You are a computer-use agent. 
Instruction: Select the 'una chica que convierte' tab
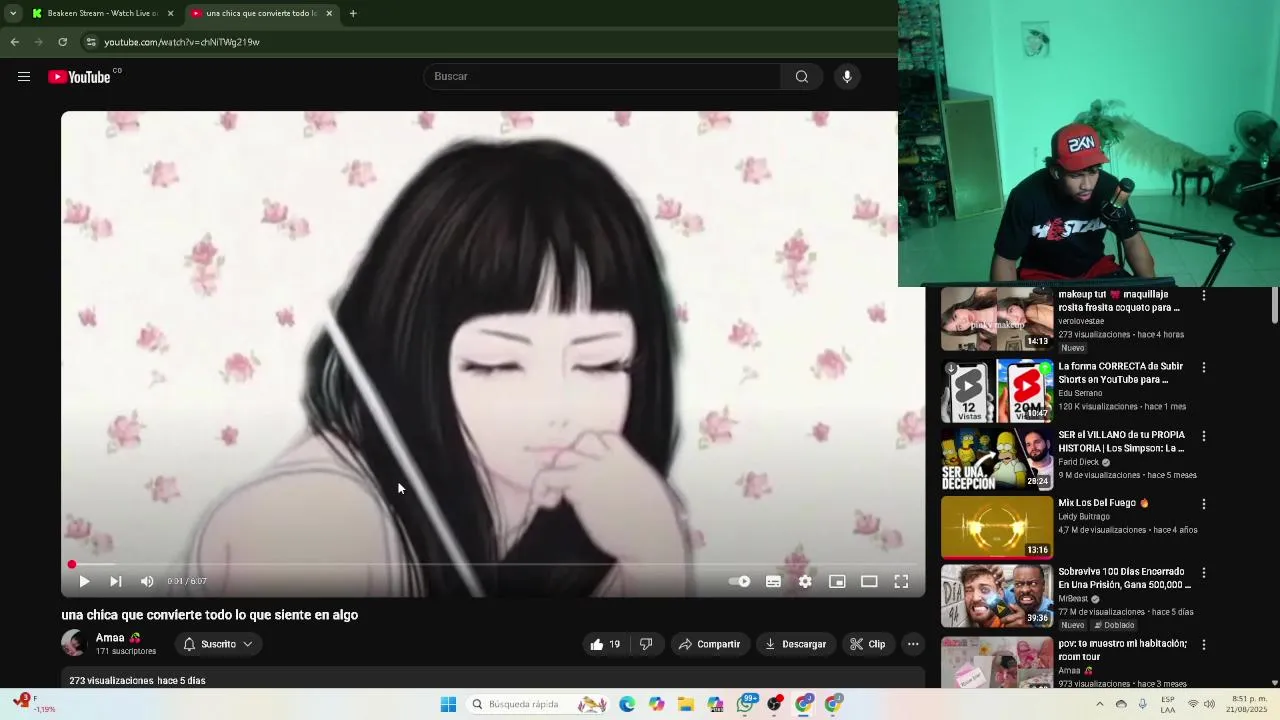click(261, 13)
